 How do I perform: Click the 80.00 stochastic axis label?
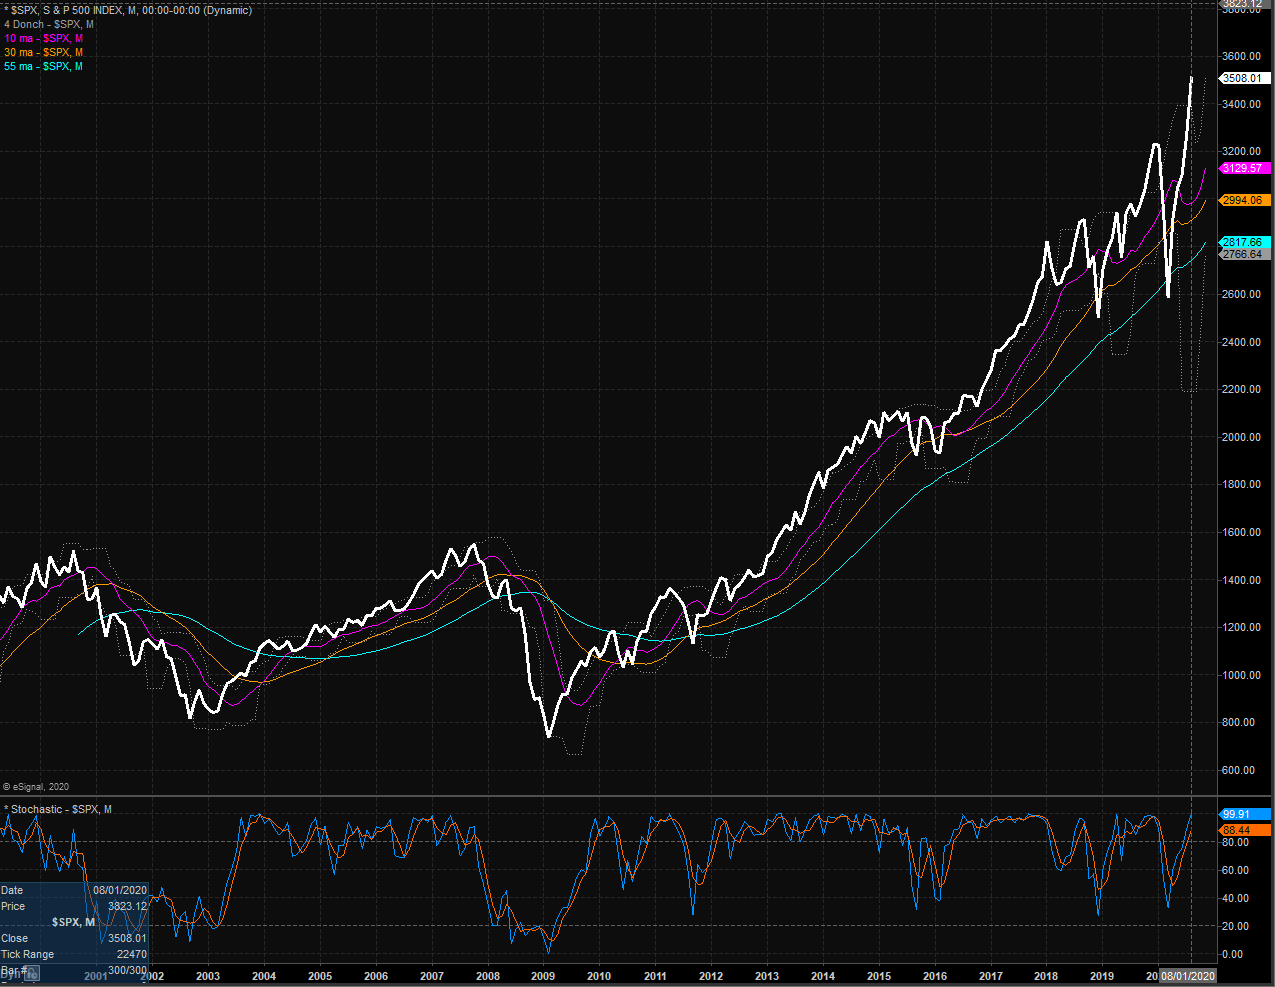coord(1235,842)
